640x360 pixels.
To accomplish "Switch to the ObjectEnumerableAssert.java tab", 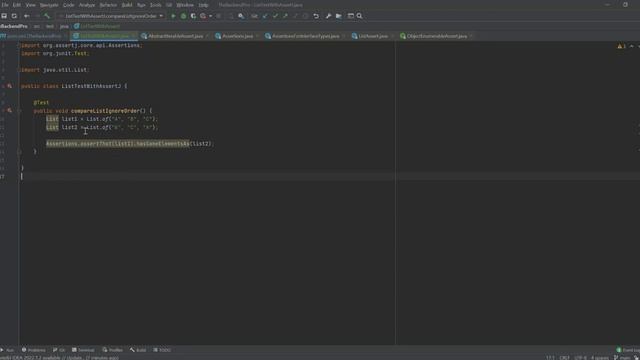I will point(437,36).
